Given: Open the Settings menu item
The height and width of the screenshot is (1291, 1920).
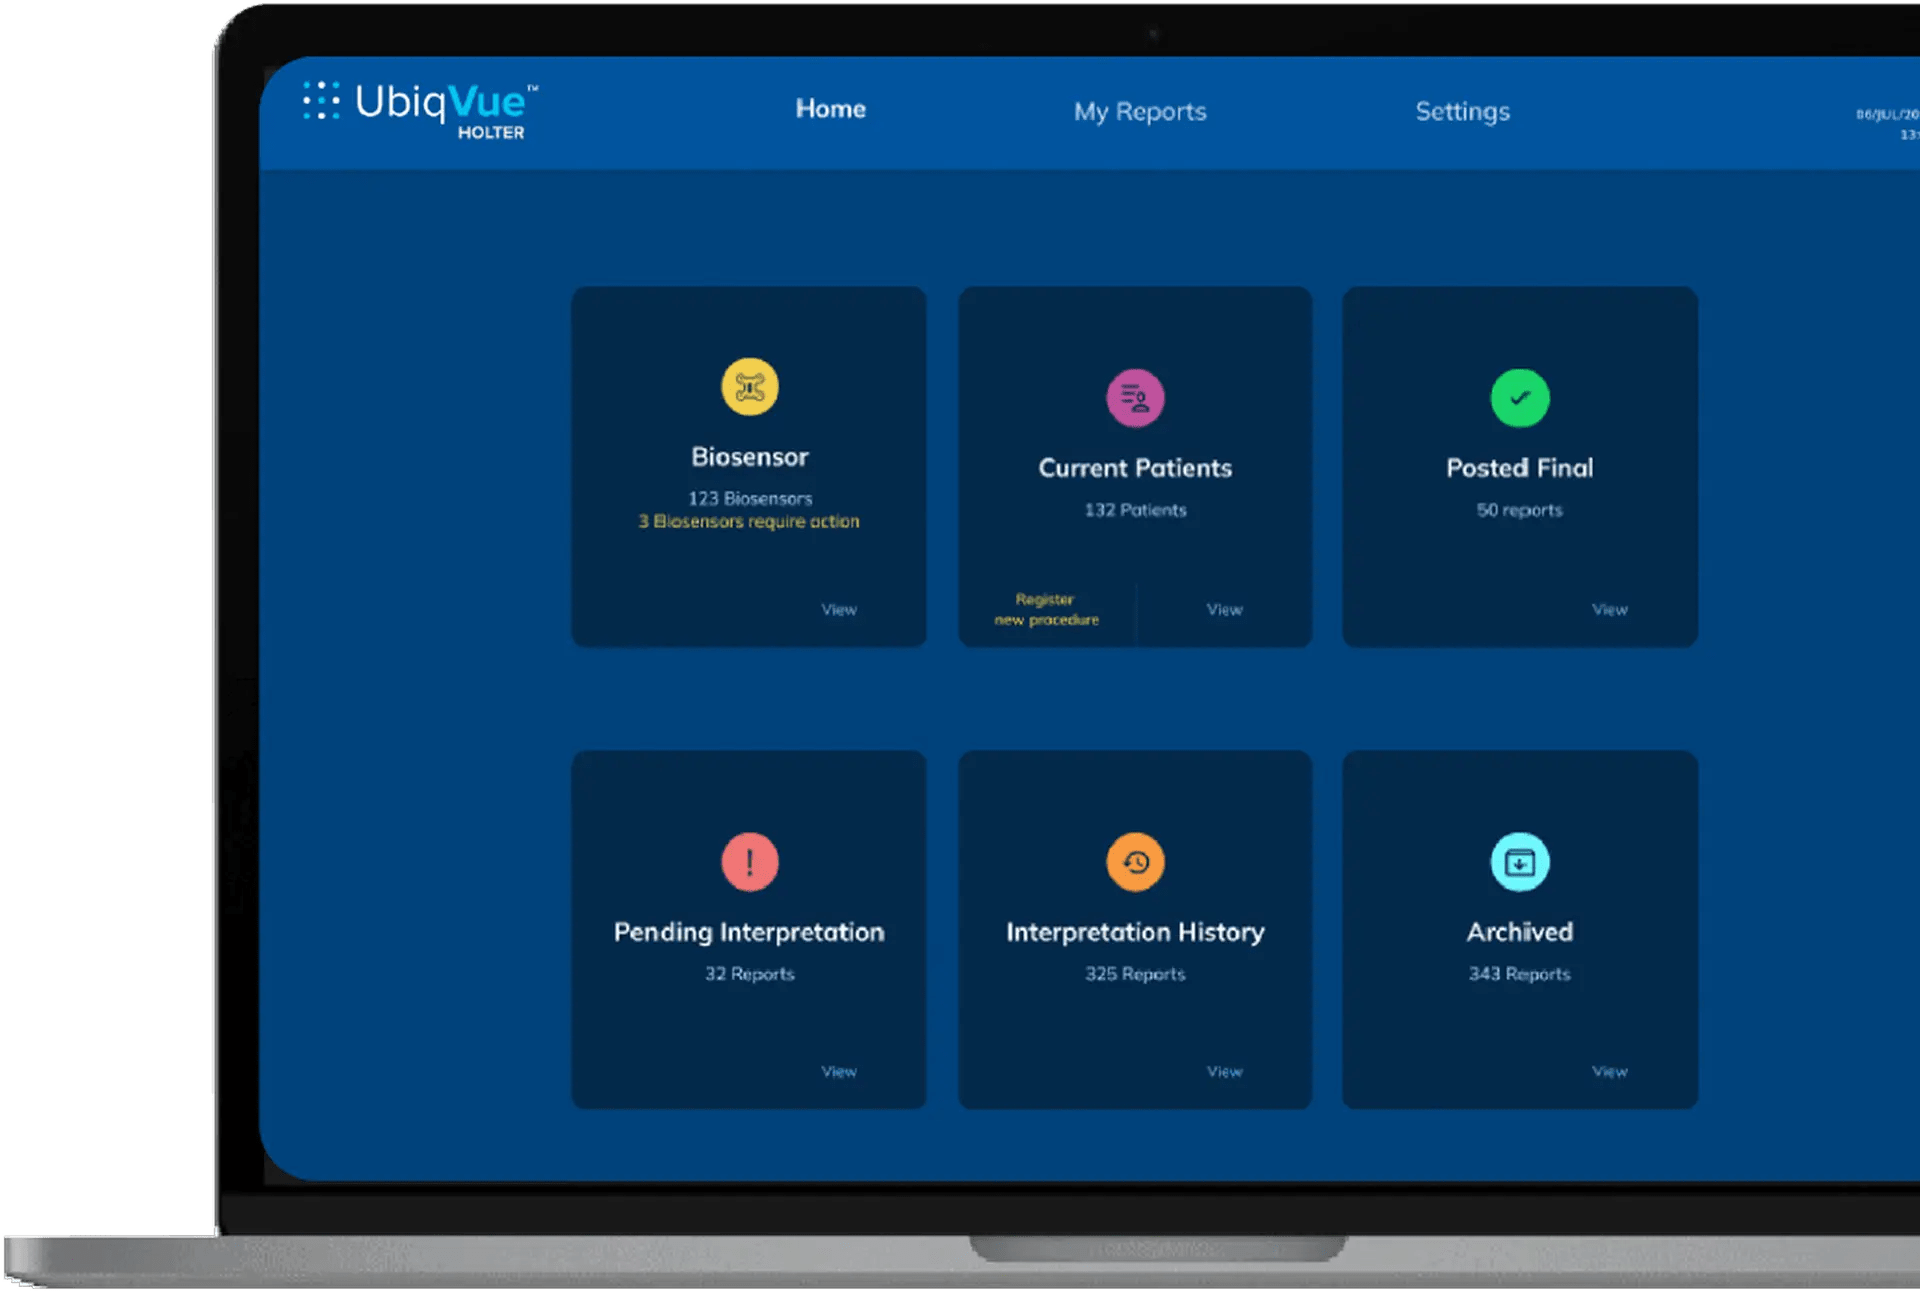Looking at the screenshot, I should click(x=1462, y=112).
